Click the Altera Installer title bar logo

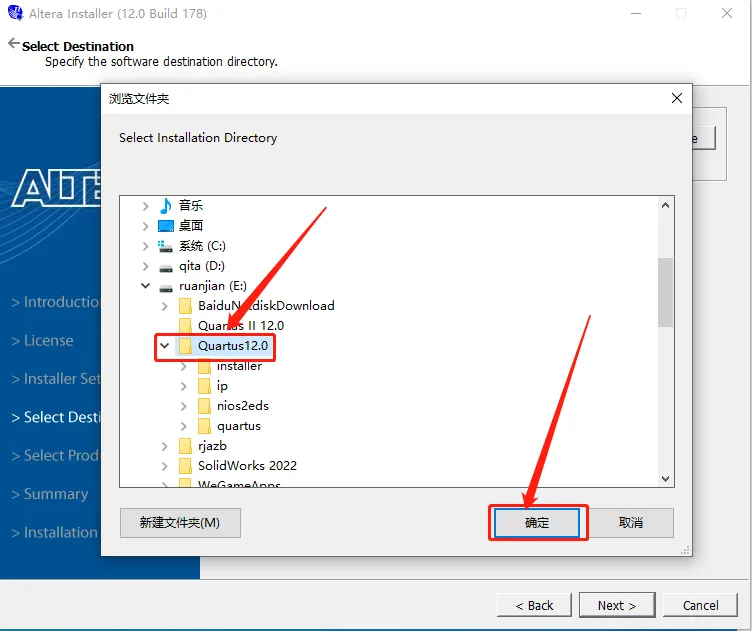pos(15,13)
